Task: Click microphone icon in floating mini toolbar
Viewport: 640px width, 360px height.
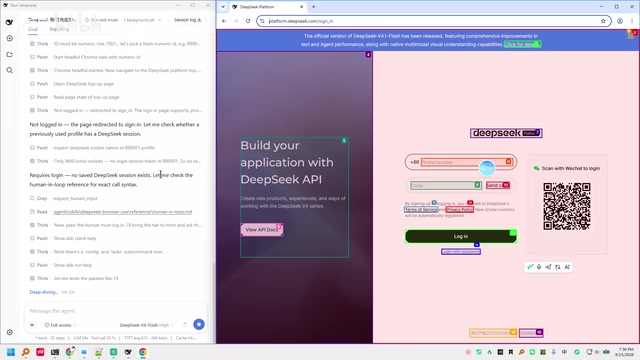Action: [x=539, y=267]
